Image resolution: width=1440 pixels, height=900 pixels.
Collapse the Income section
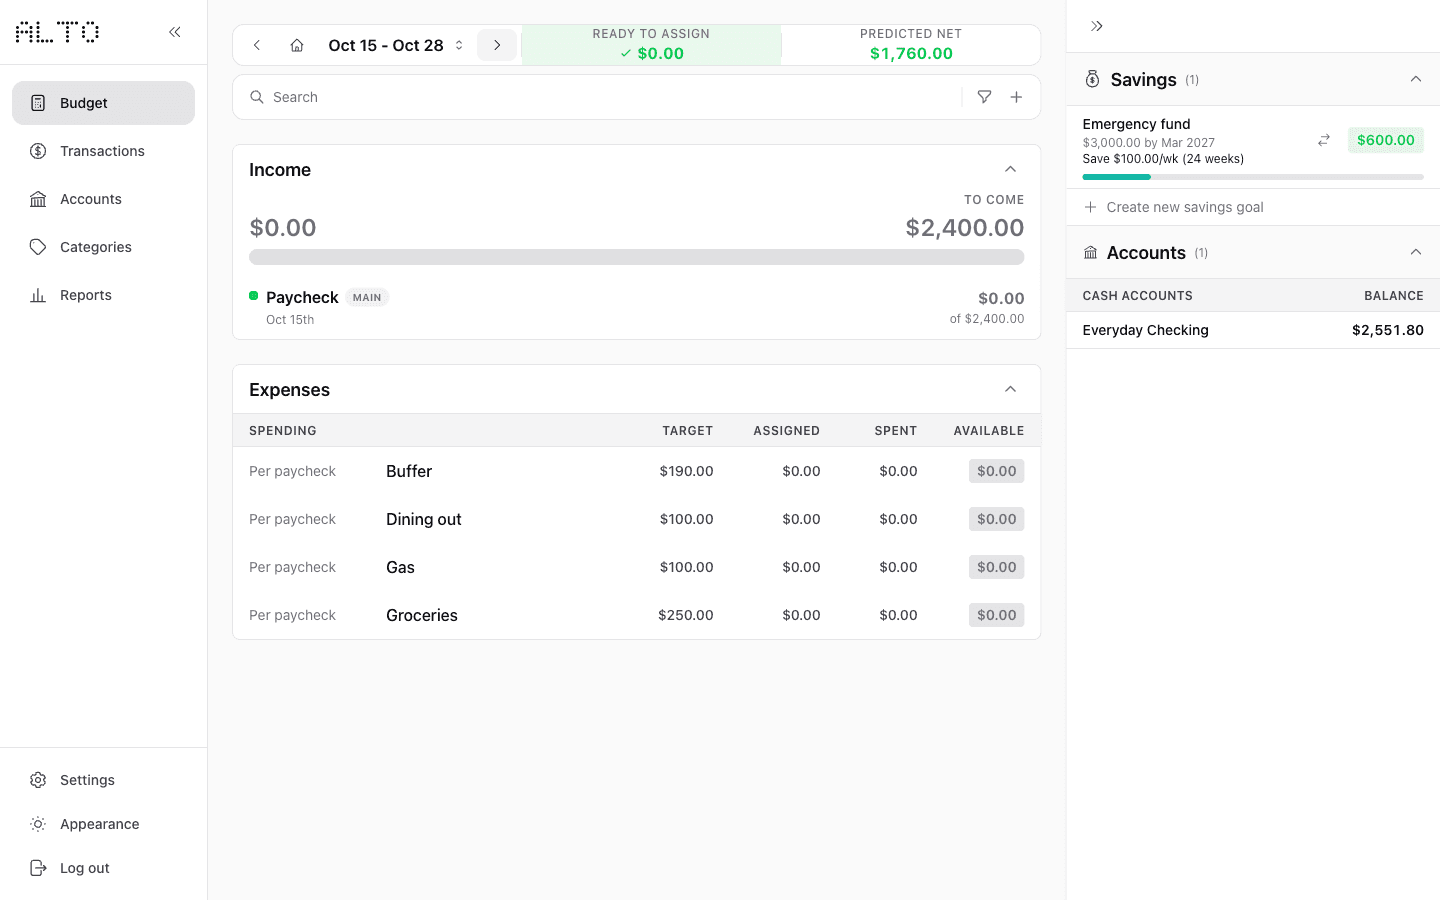1011,169
